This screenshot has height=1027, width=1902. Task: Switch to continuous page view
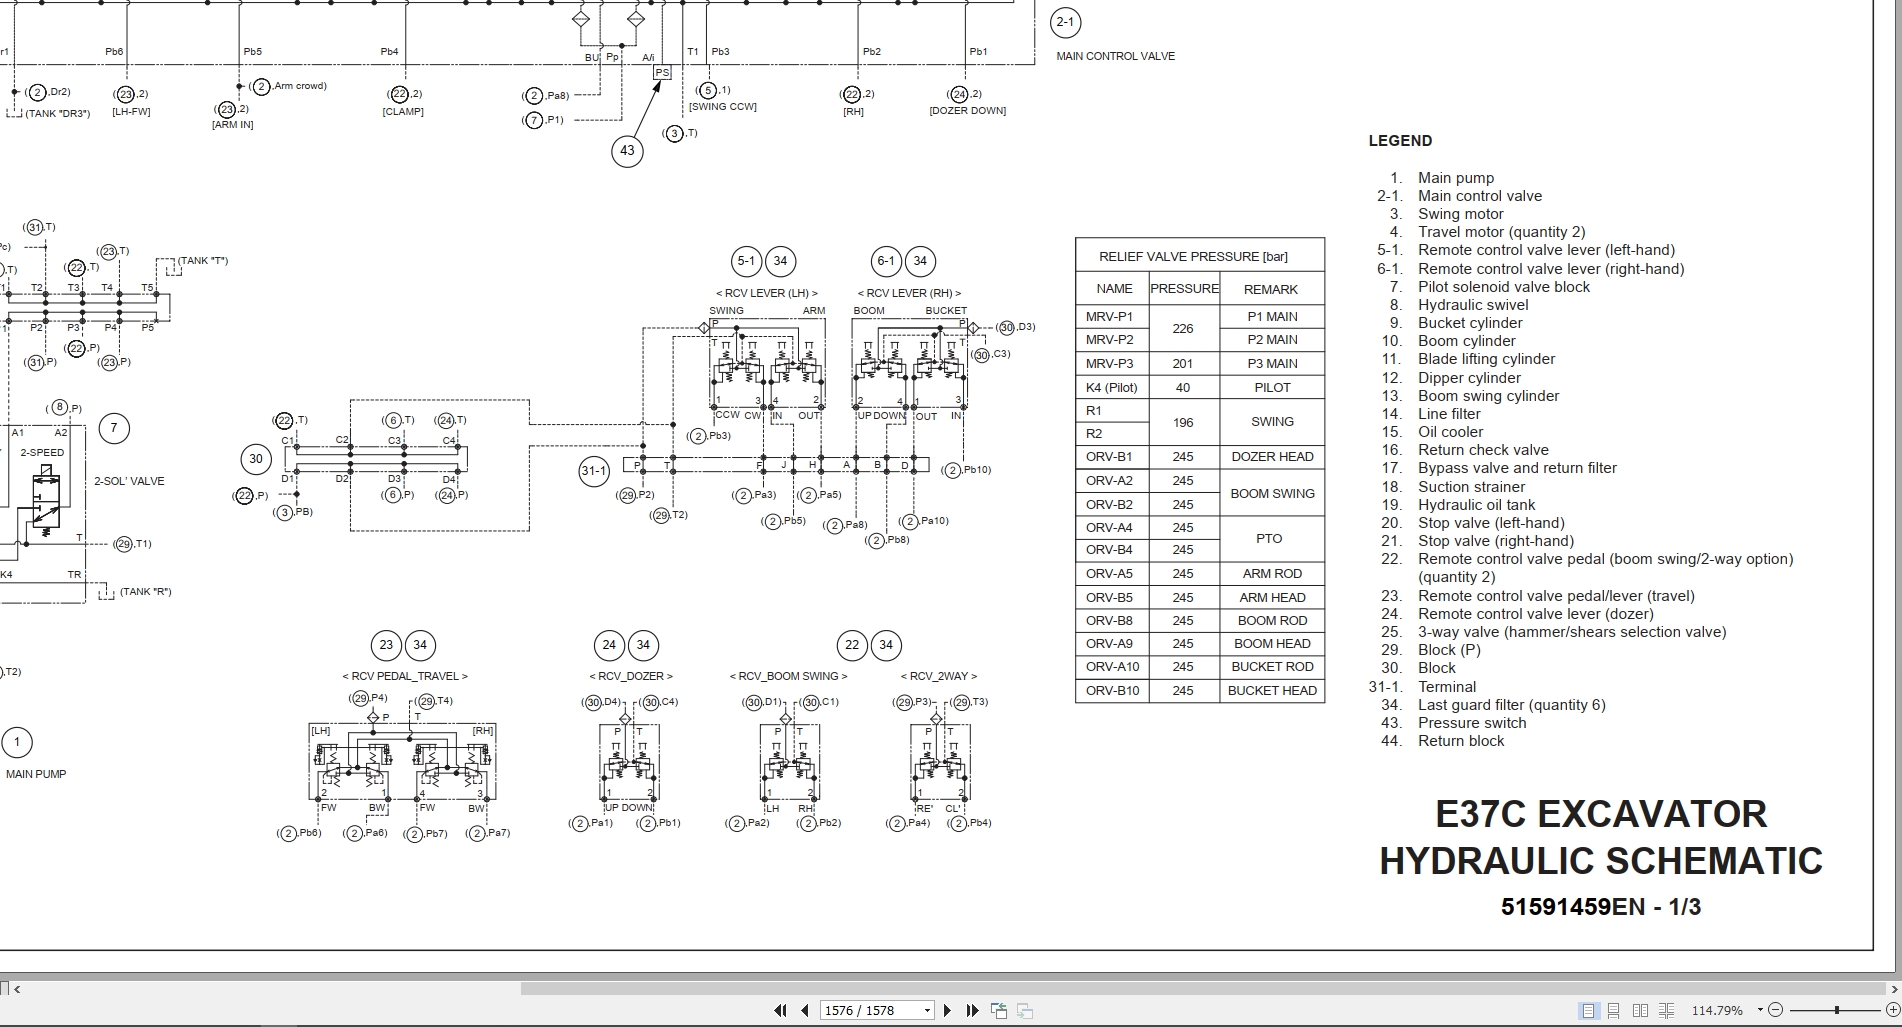point(1614,1011)
